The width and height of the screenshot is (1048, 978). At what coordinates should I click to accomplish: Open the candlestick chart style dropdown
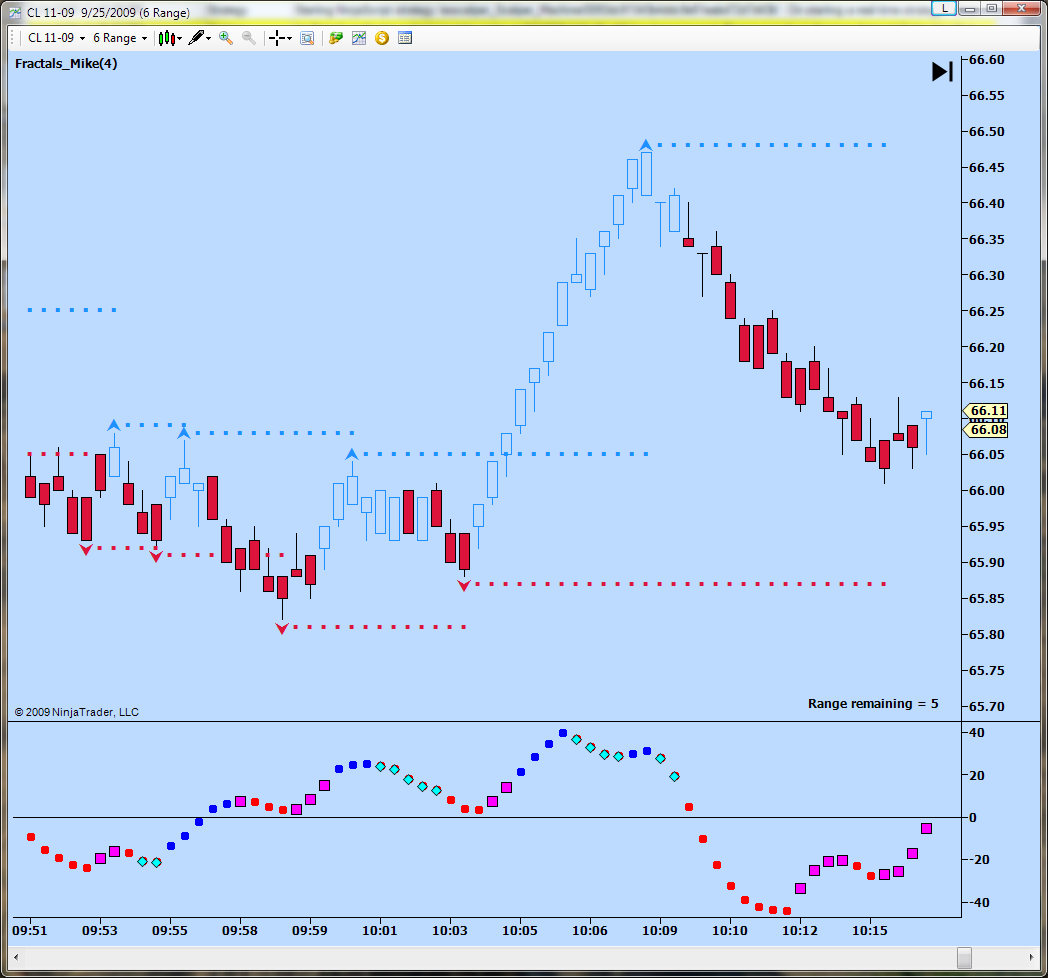click(x=170, y=38)
